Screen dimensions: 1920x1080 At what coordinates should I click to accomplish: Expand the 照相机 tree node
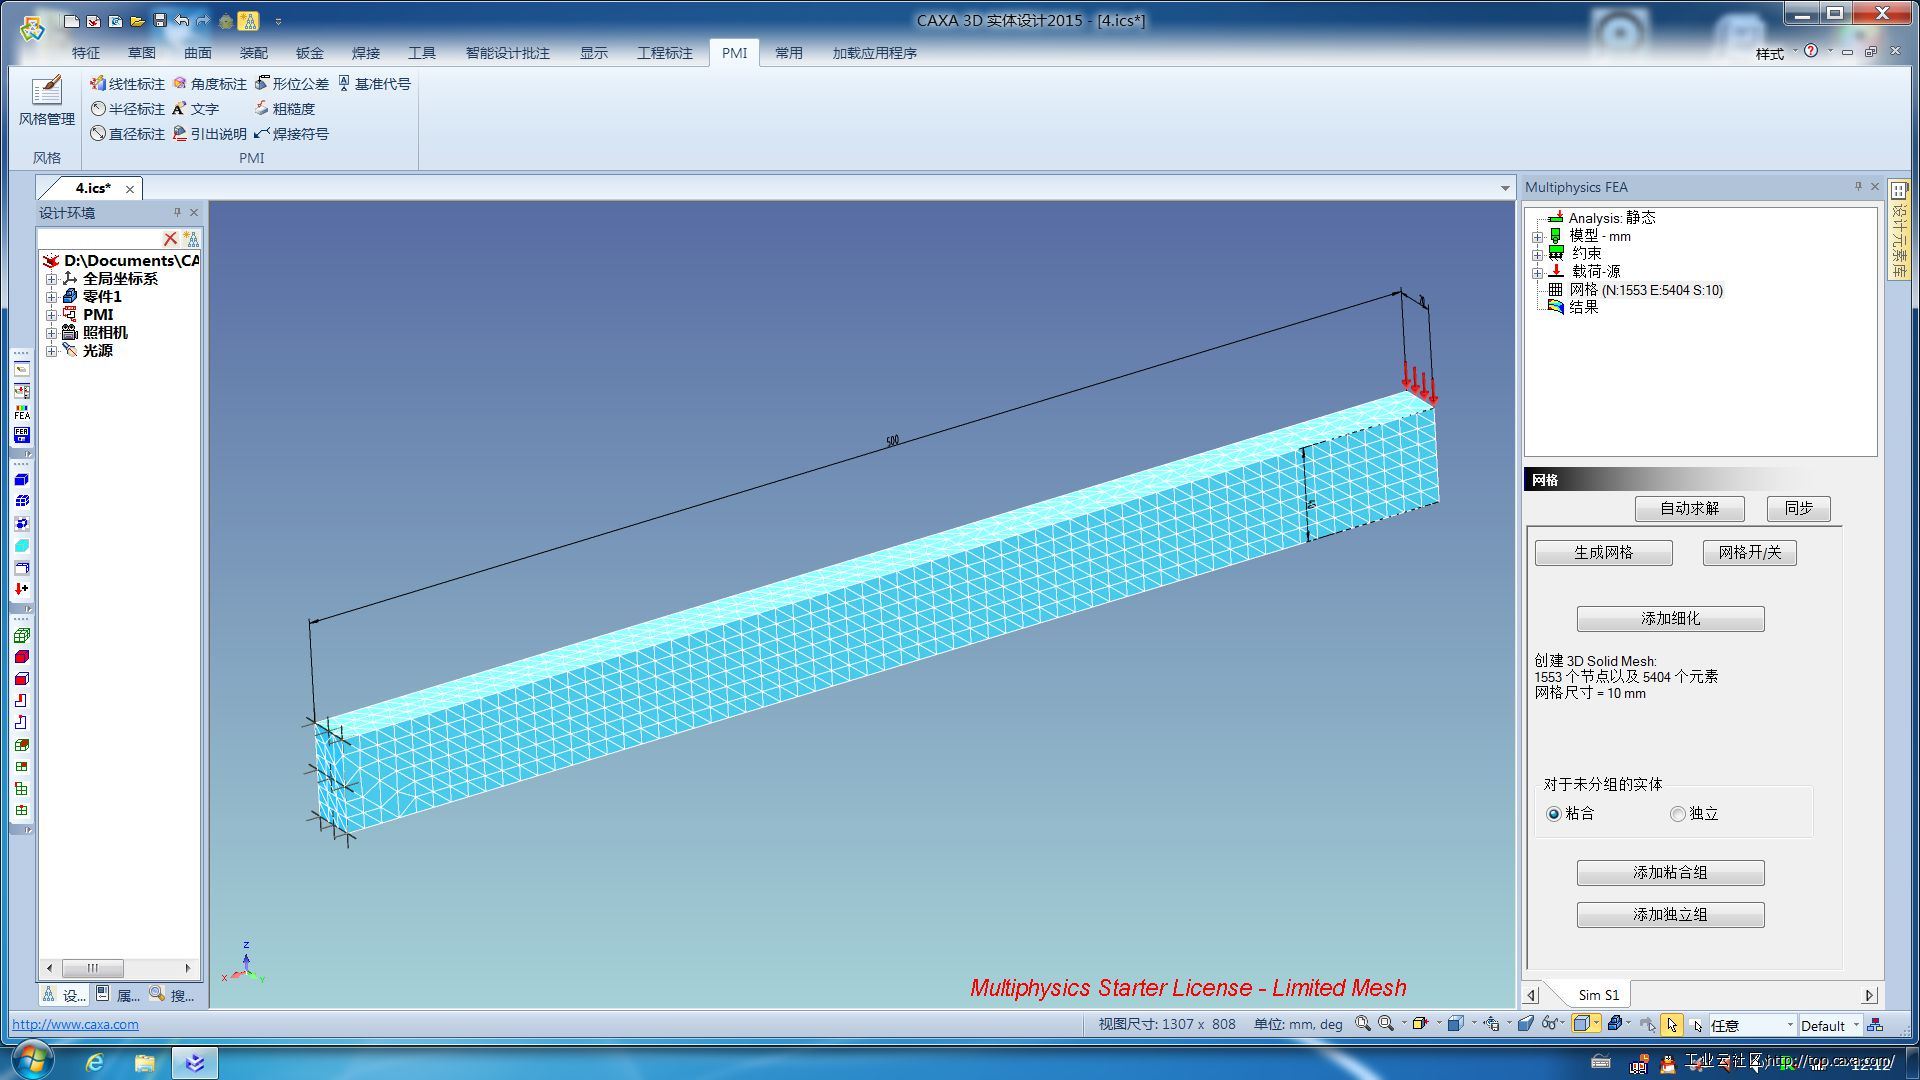pyautogui.click(x=51, y=333)
